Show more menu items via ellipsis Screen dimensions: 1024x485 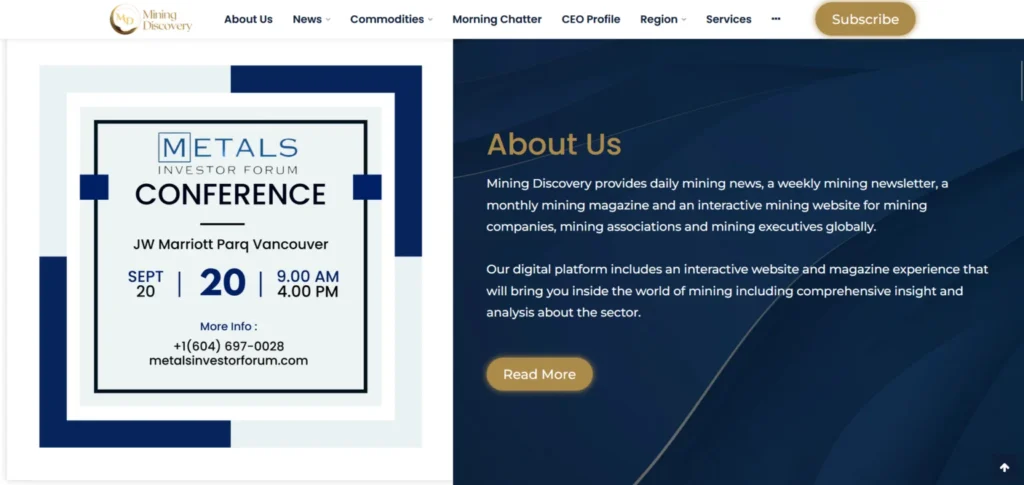click(x=776, y=19)
